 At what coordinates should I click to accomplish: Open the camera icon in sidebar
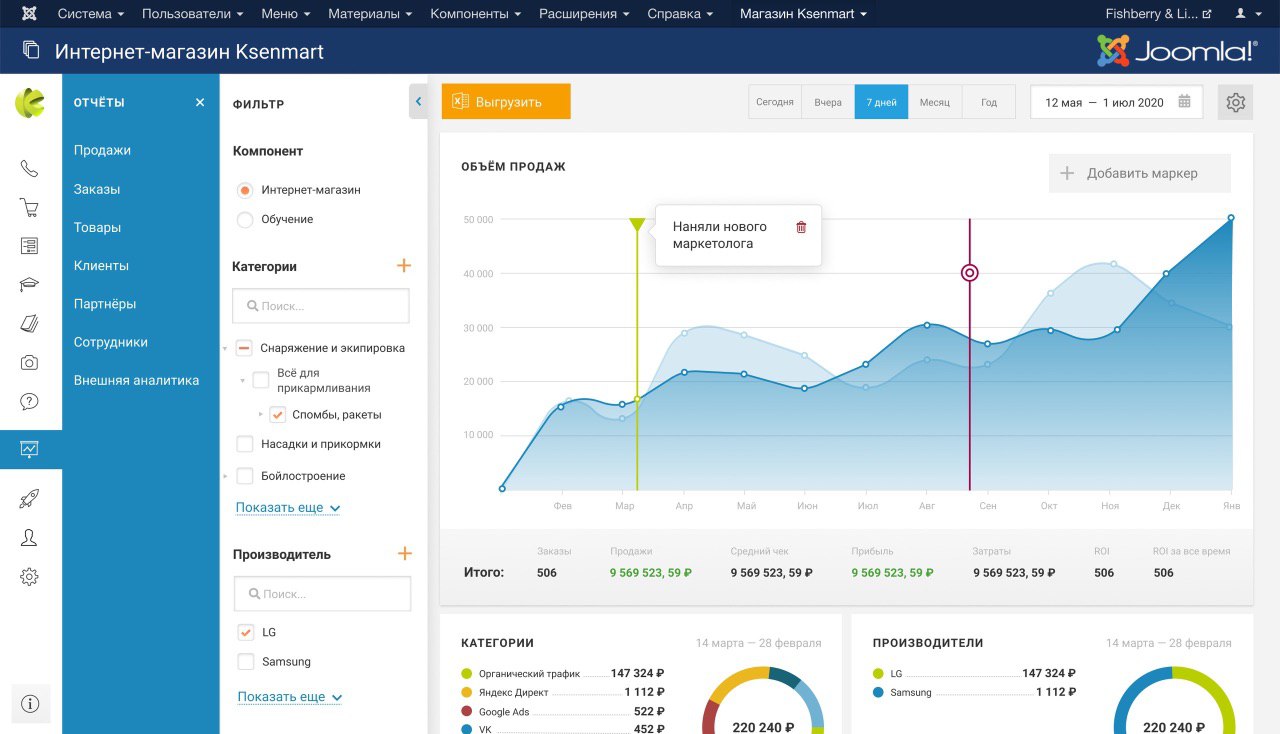[29, 363]
